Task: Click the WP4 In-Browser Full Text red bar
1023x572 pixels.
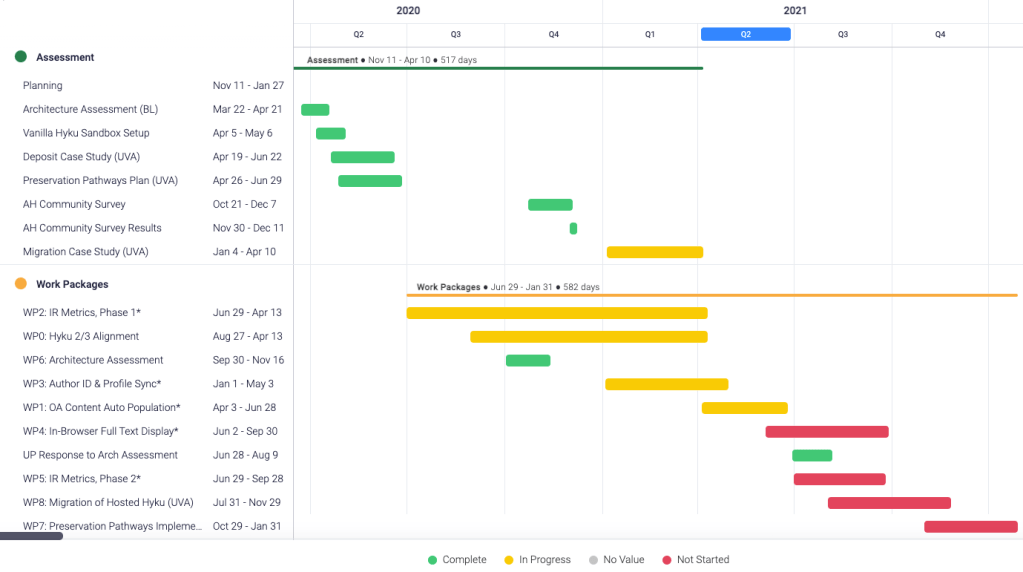Action: pos(827,432)
